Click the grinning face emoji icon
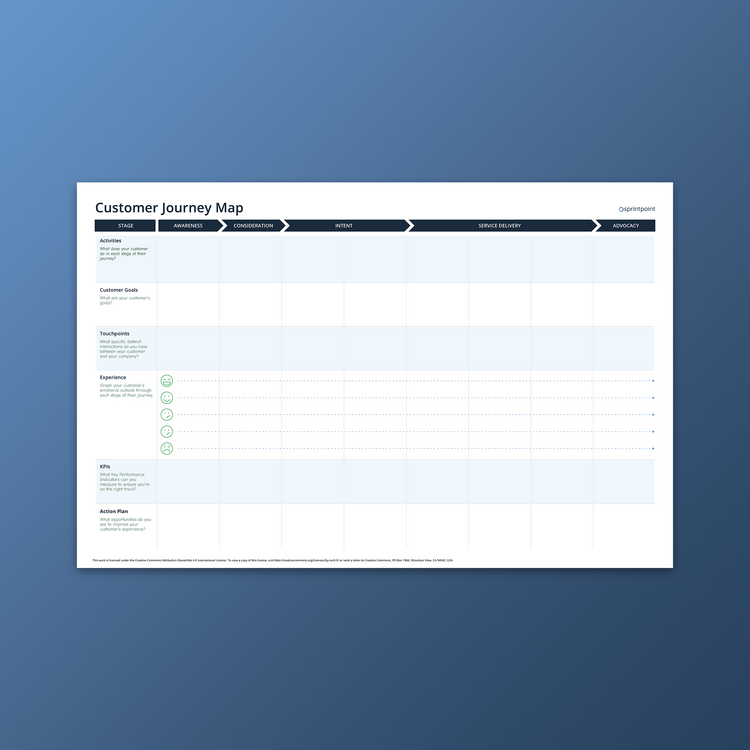This screenshot has height=750, width=750. tap(167, 381)
